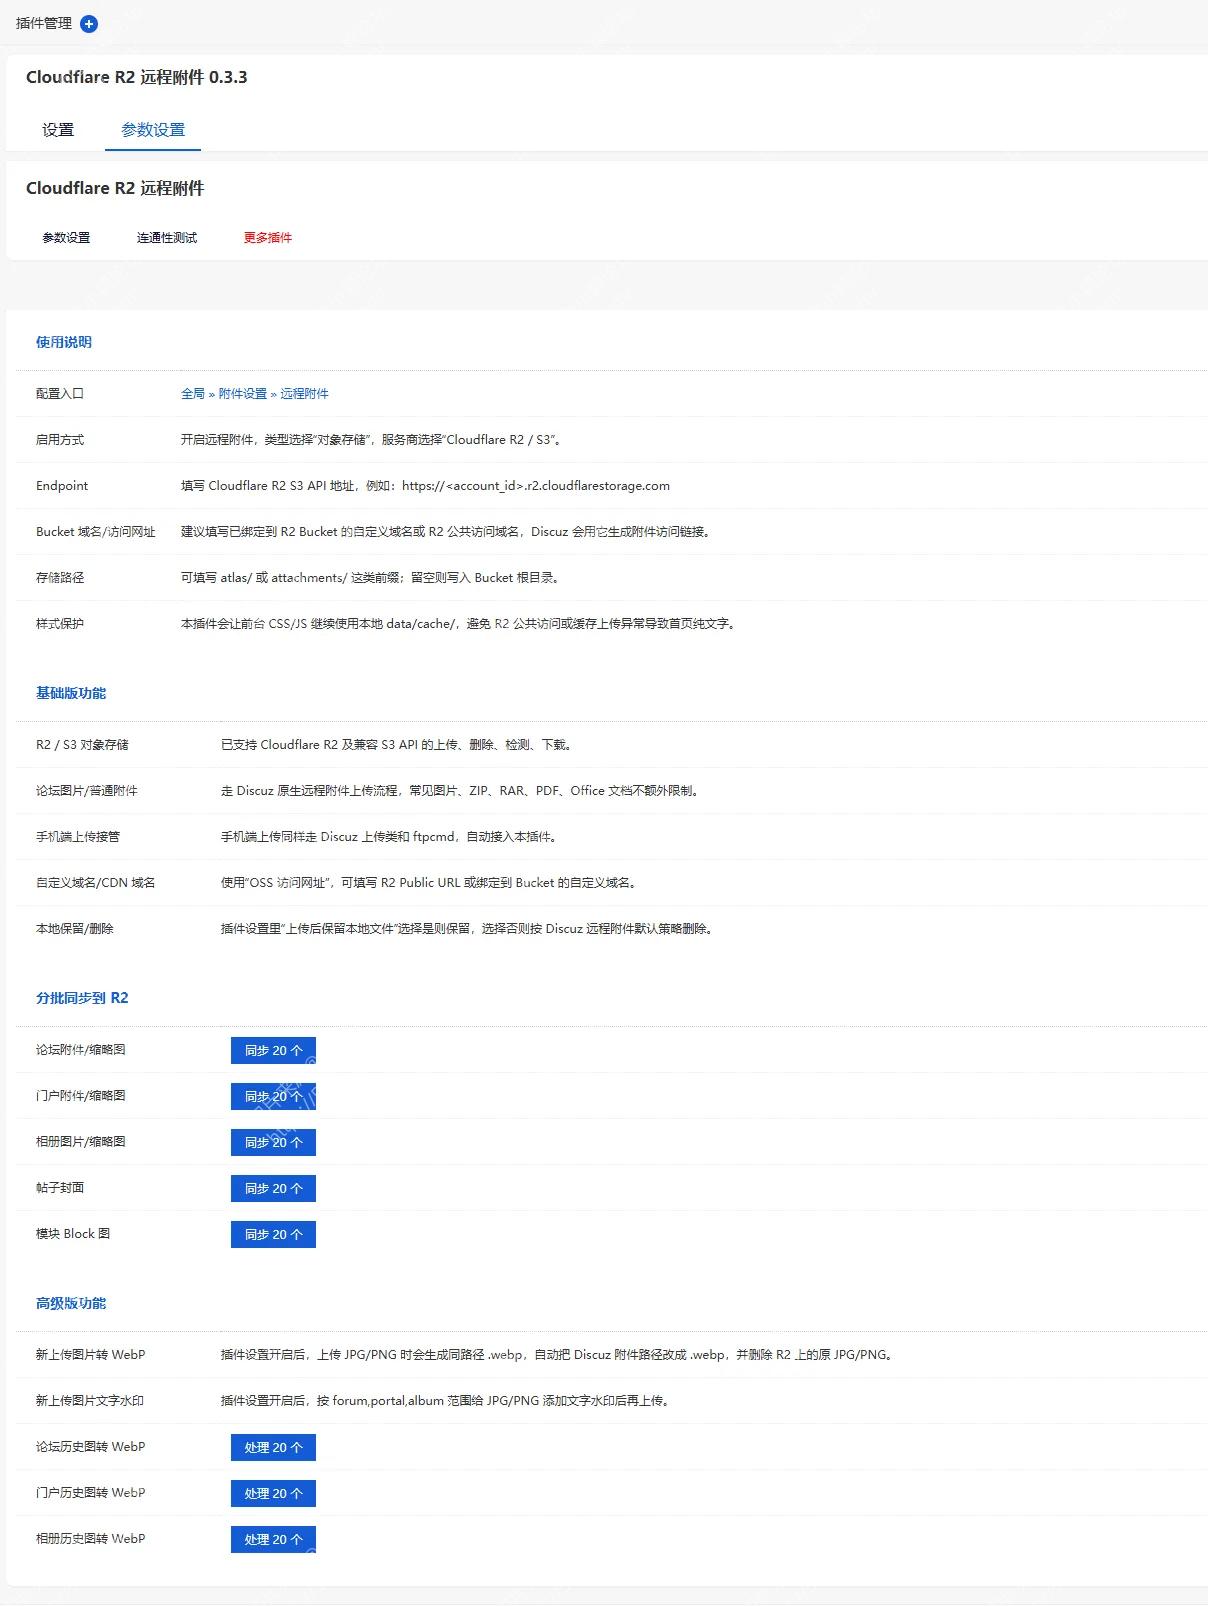Click the 新上传图片文字水印 label
This screenshot has width=1208, height=1606.
pyautogui.click(x=90, y=1401)
